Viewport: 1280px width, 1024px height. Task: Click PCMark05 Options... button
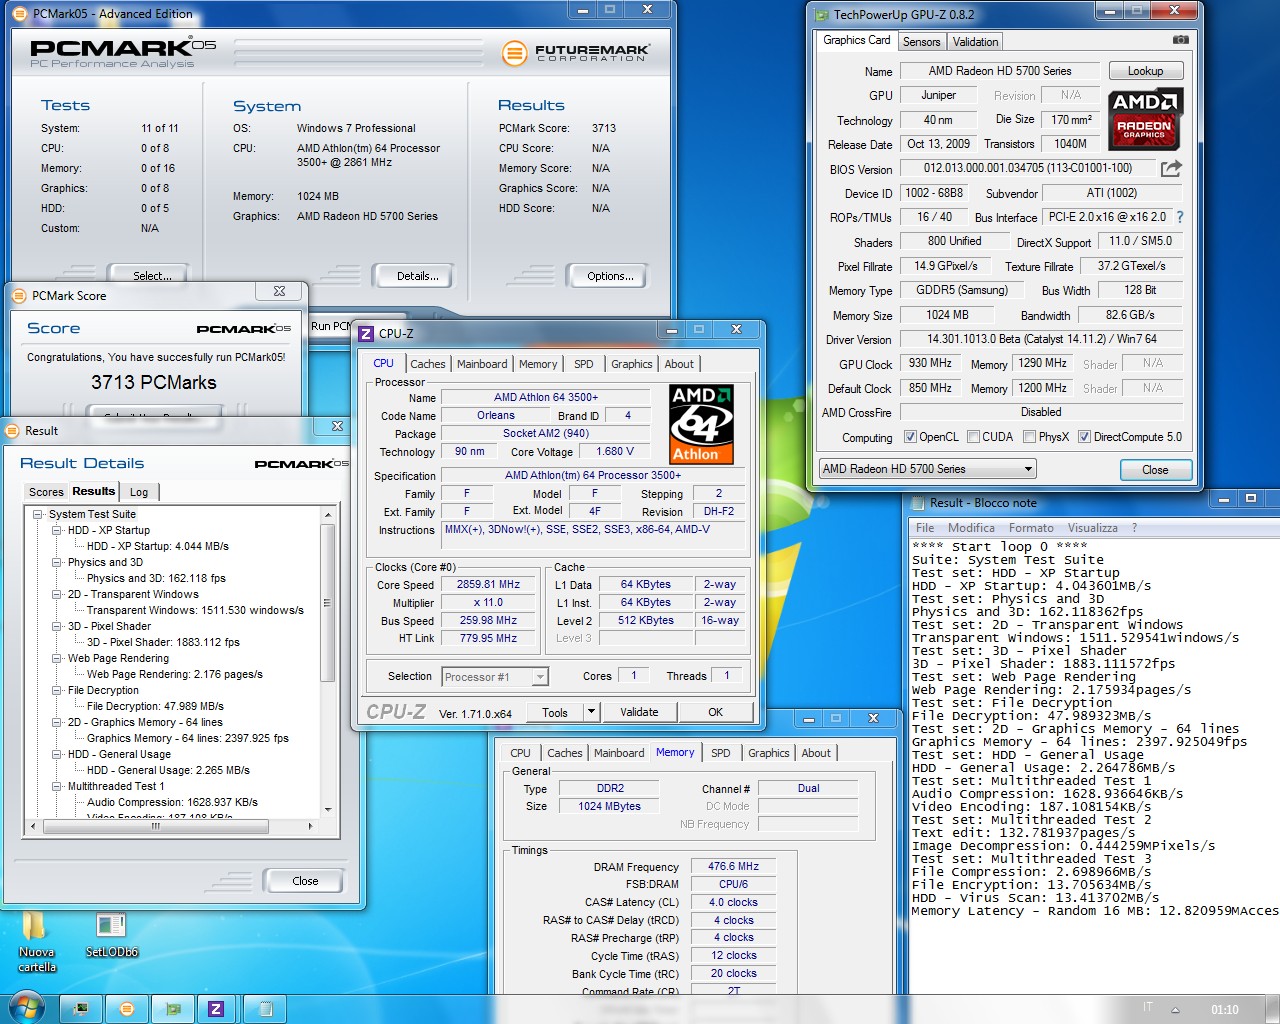pyautogui.click(x=610, y=276)
